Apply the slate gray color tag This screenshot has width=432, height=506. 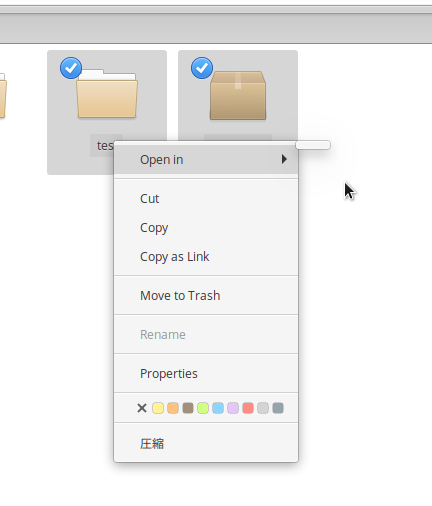278,408
